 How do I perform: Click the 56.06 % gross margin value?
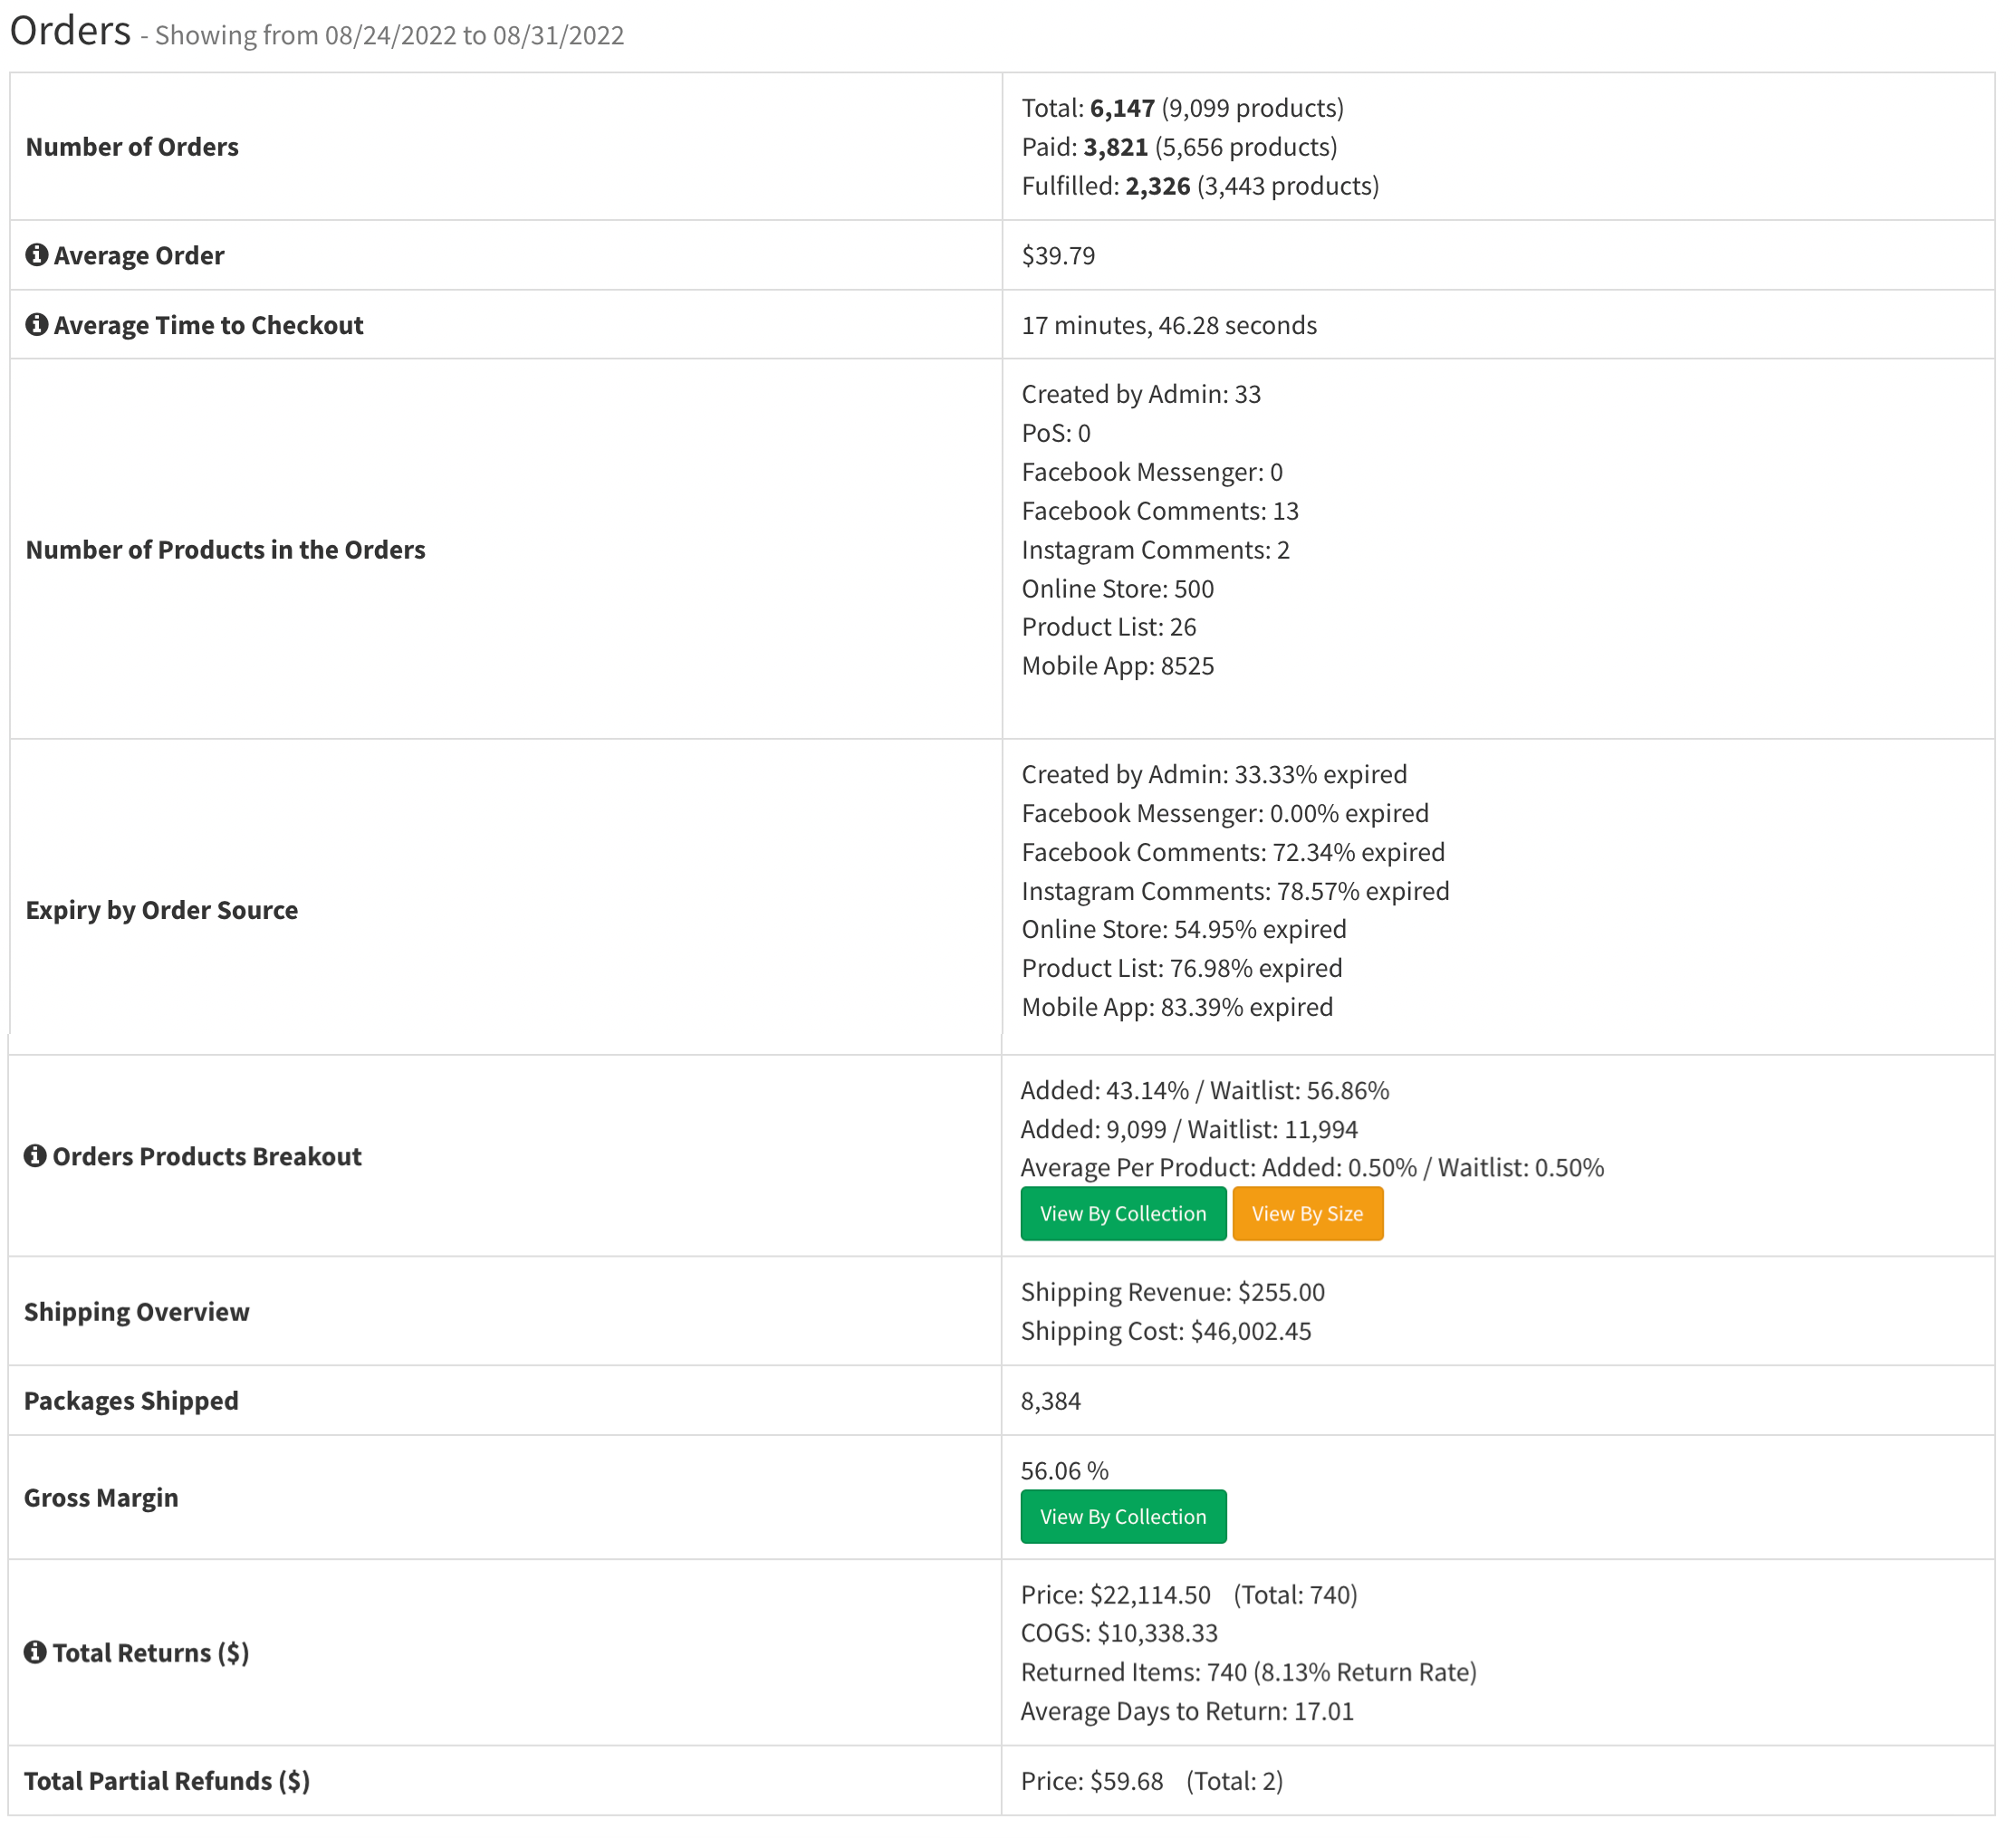click(x=1064, y=1471)
